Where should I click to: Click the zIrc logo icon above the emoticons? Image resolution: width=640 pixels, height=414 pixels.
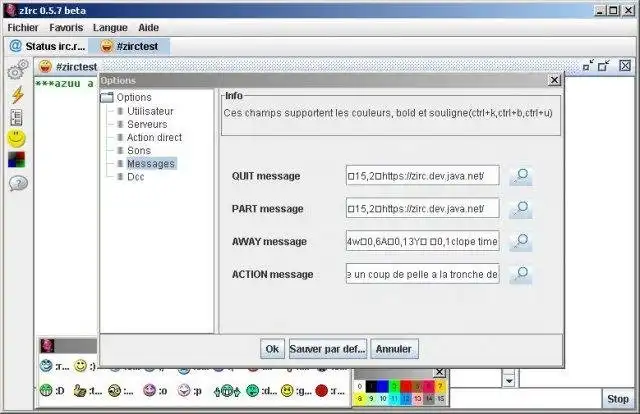click(x=47, y=346)
